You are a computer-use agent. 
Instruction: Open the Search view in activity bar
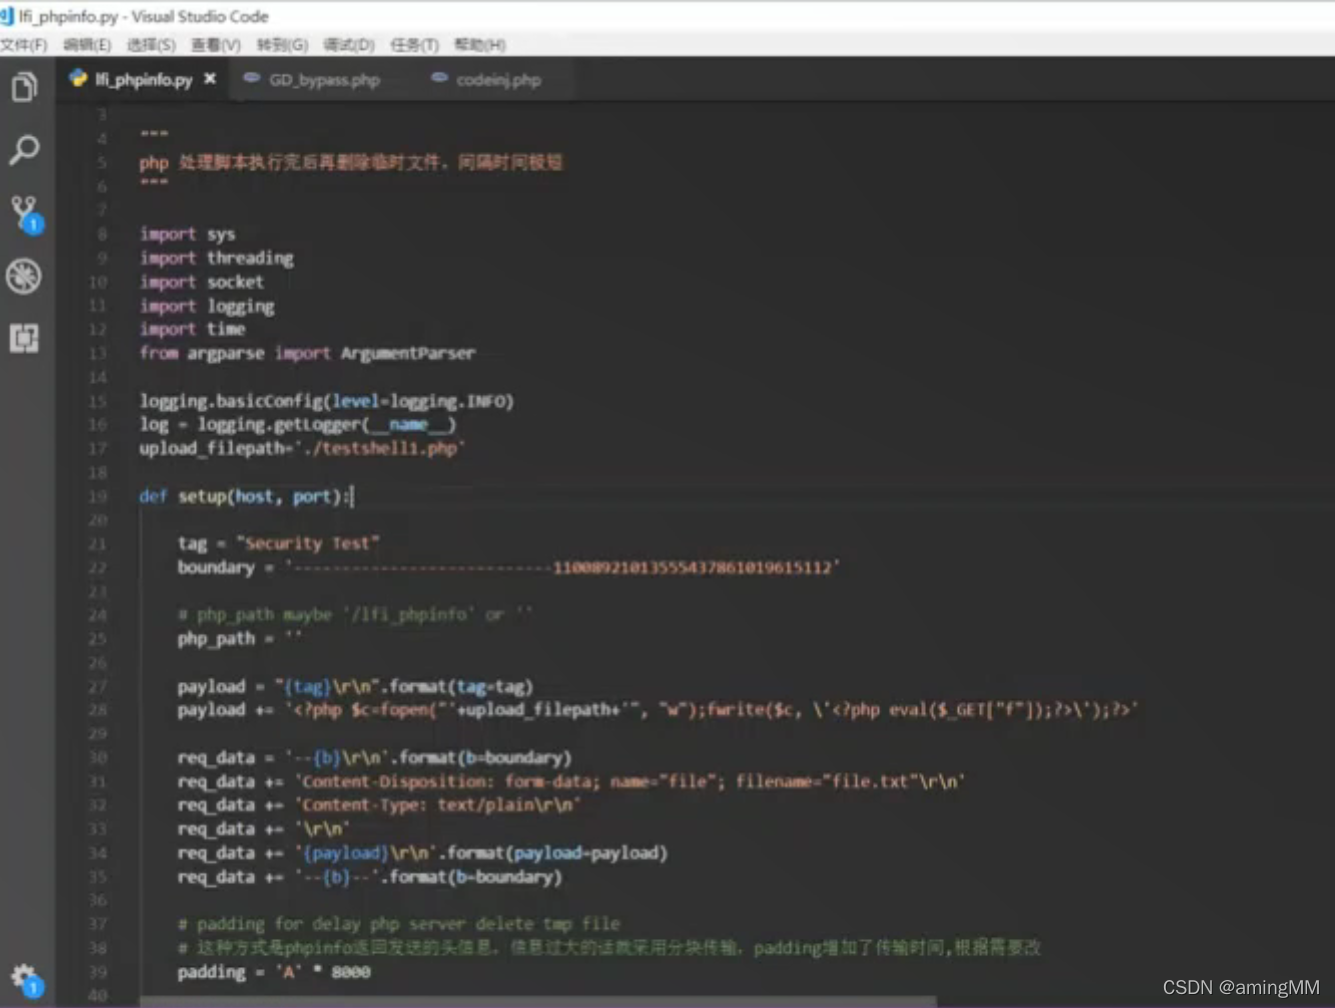(24, 150)
